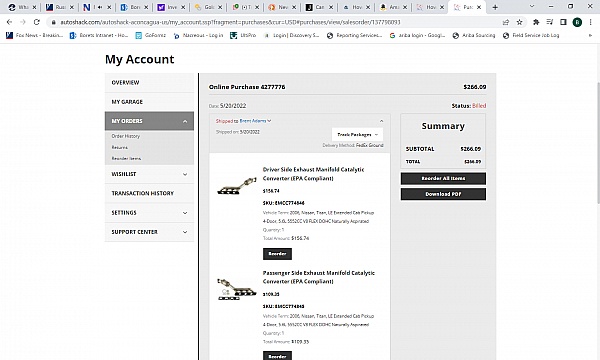
Task: Switch to the 'Inv' tab
Action: 171,7
